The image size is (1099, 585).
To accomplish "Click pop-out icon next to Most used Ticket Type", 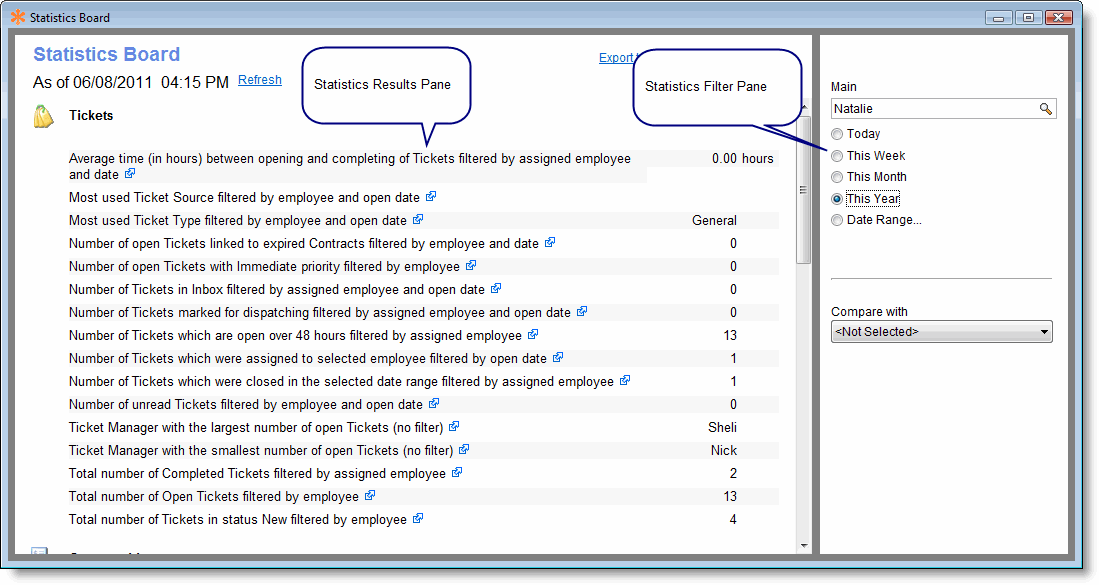I will [418, 219].
